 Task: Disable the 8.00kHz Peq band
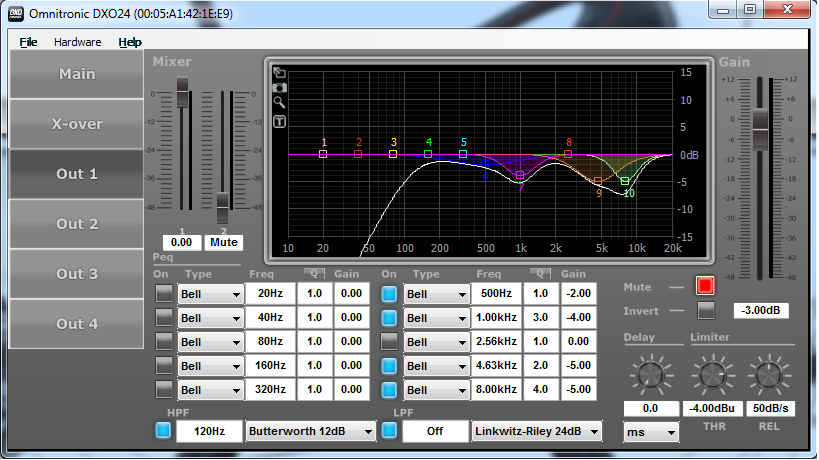point(389,390)
